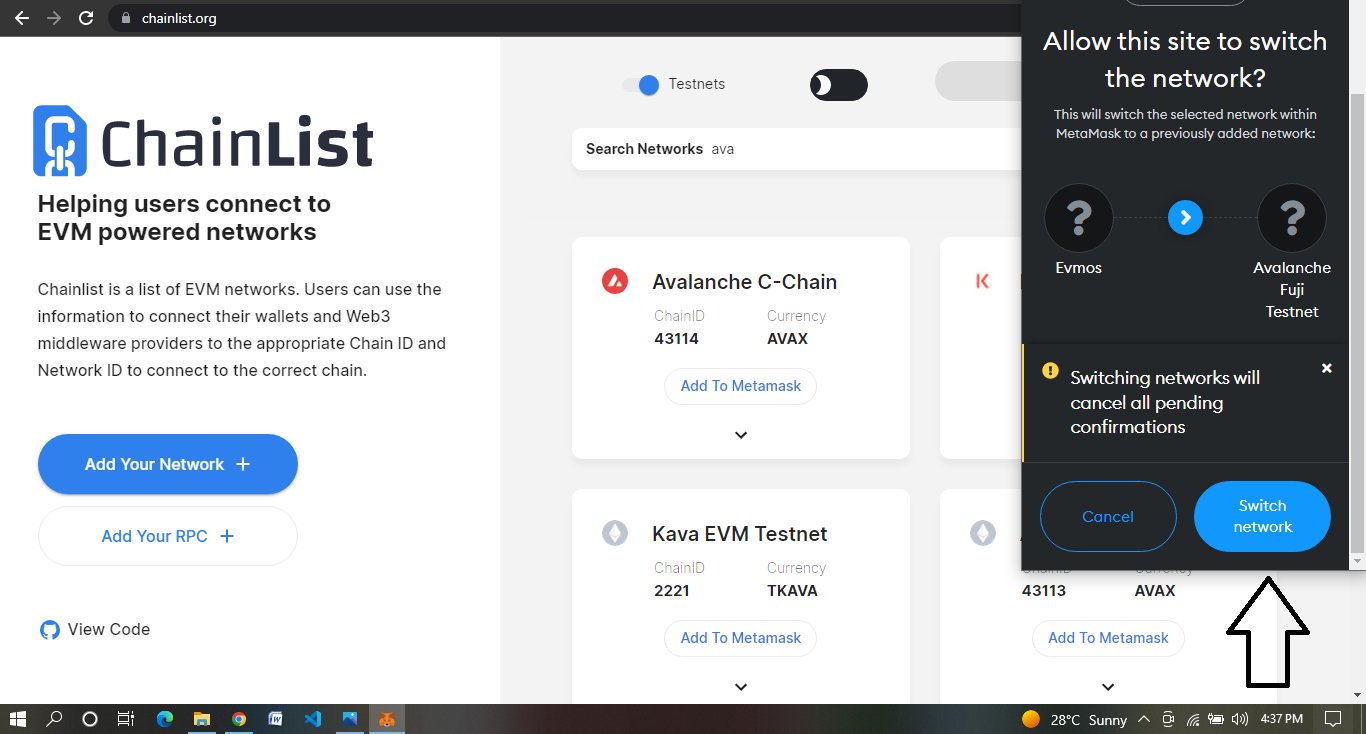Dismiss the pending confirmations warning

pyautogui.click(x=1327, y=368)
